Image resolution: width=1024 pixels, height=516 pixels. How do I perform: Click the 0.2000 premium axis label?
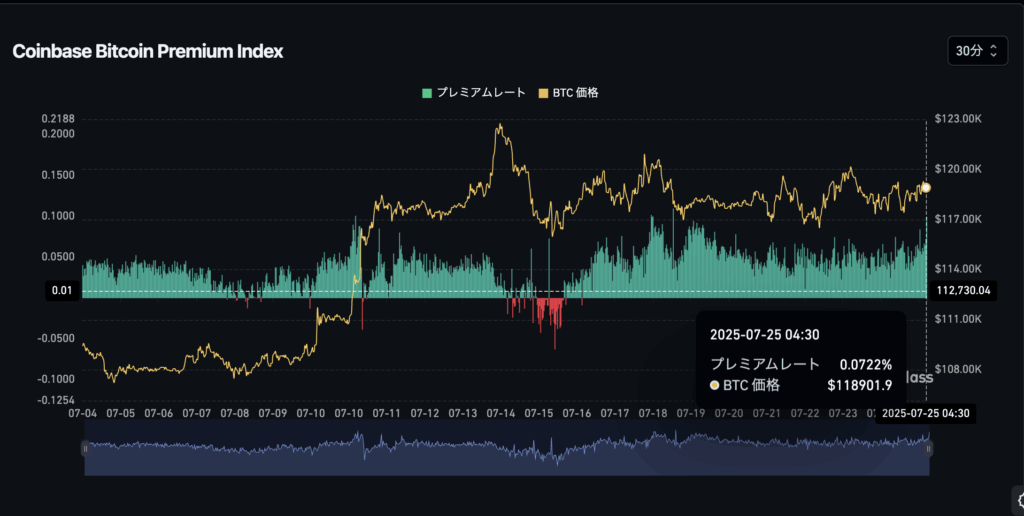pos(58,134)
